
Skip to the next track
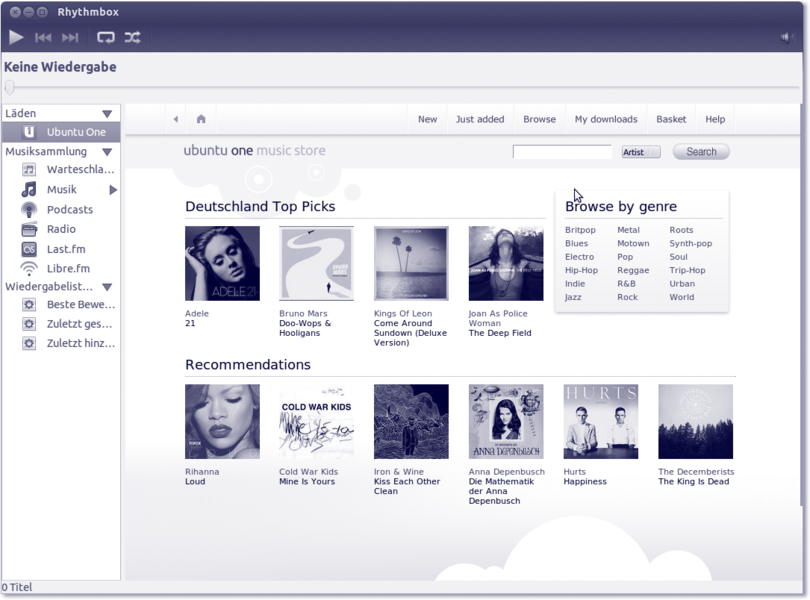point(70,38)
